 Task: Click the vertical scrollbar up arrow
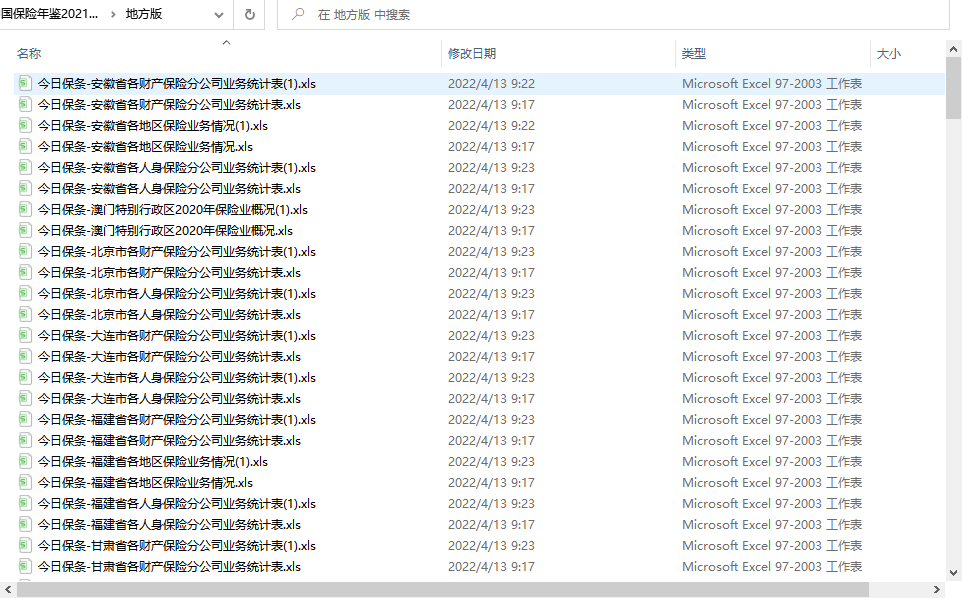[953, 48]
